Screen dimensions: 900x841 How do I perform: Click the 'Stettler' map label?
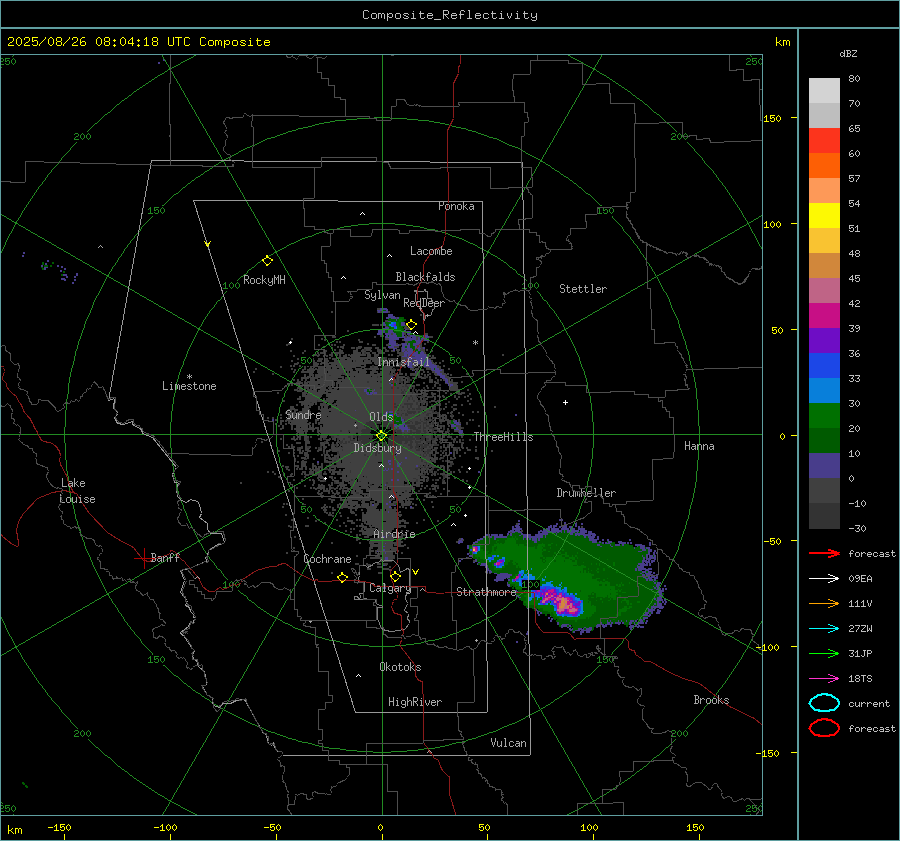point(583,289)
